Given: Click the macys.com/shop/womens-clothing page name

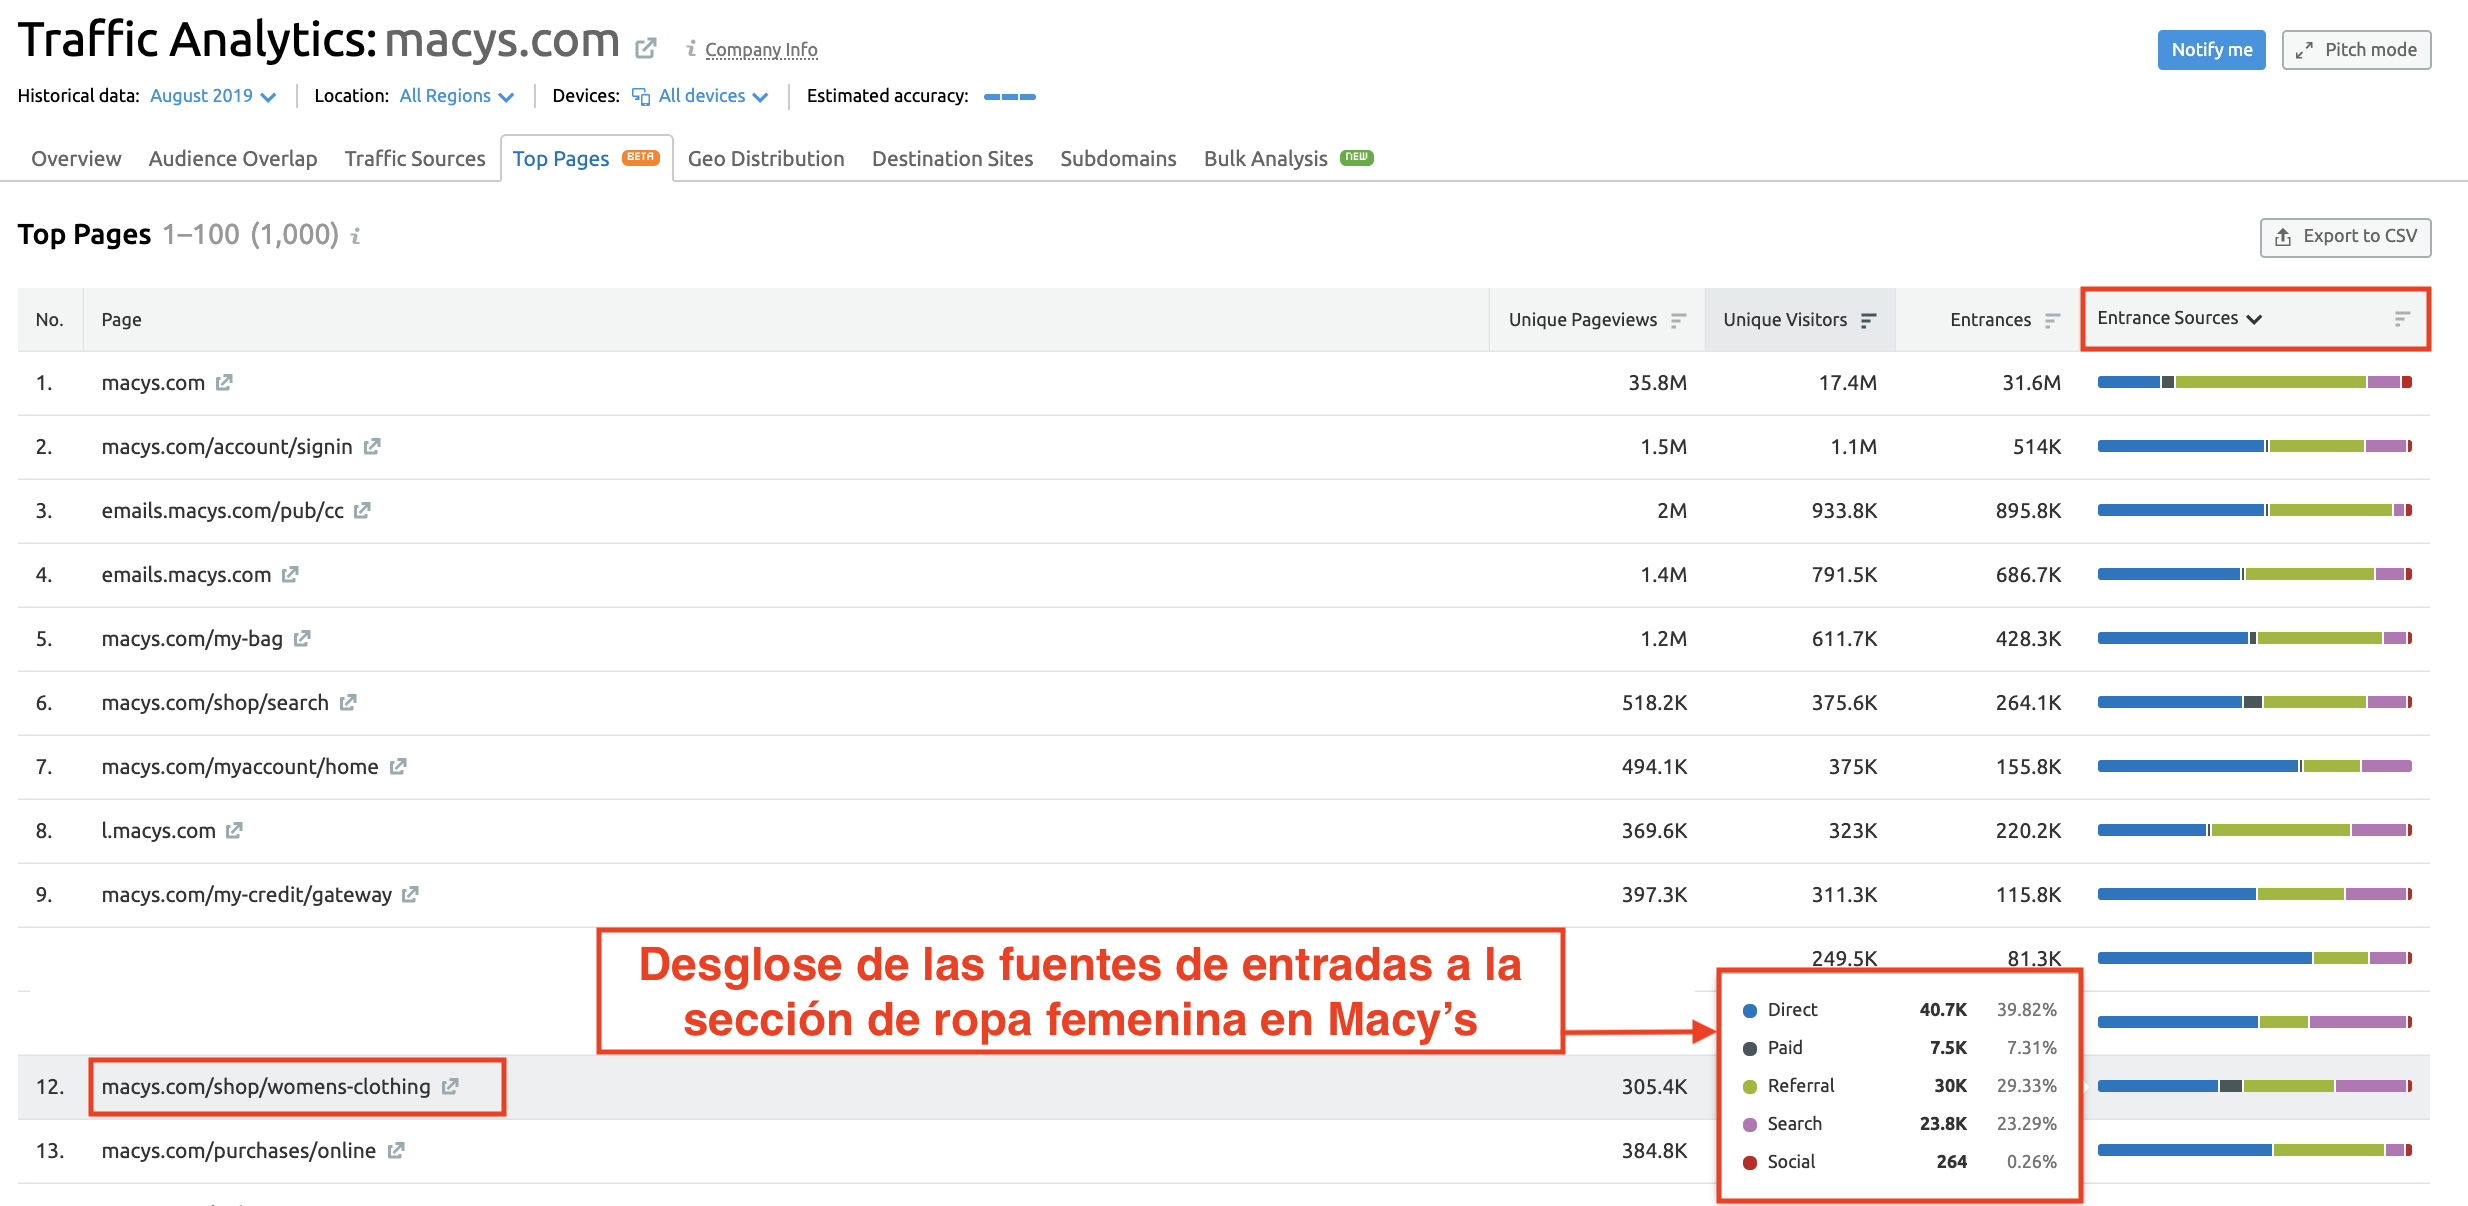Looking at the screenshot, I should [266, 1087].
